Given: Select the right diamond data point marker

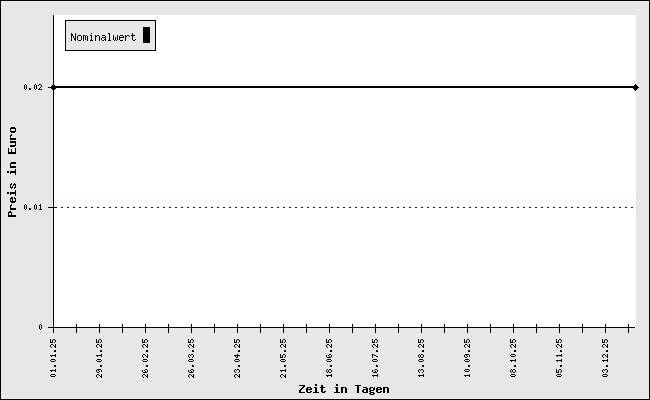Looking at the screenshot, I should point(636,88).
